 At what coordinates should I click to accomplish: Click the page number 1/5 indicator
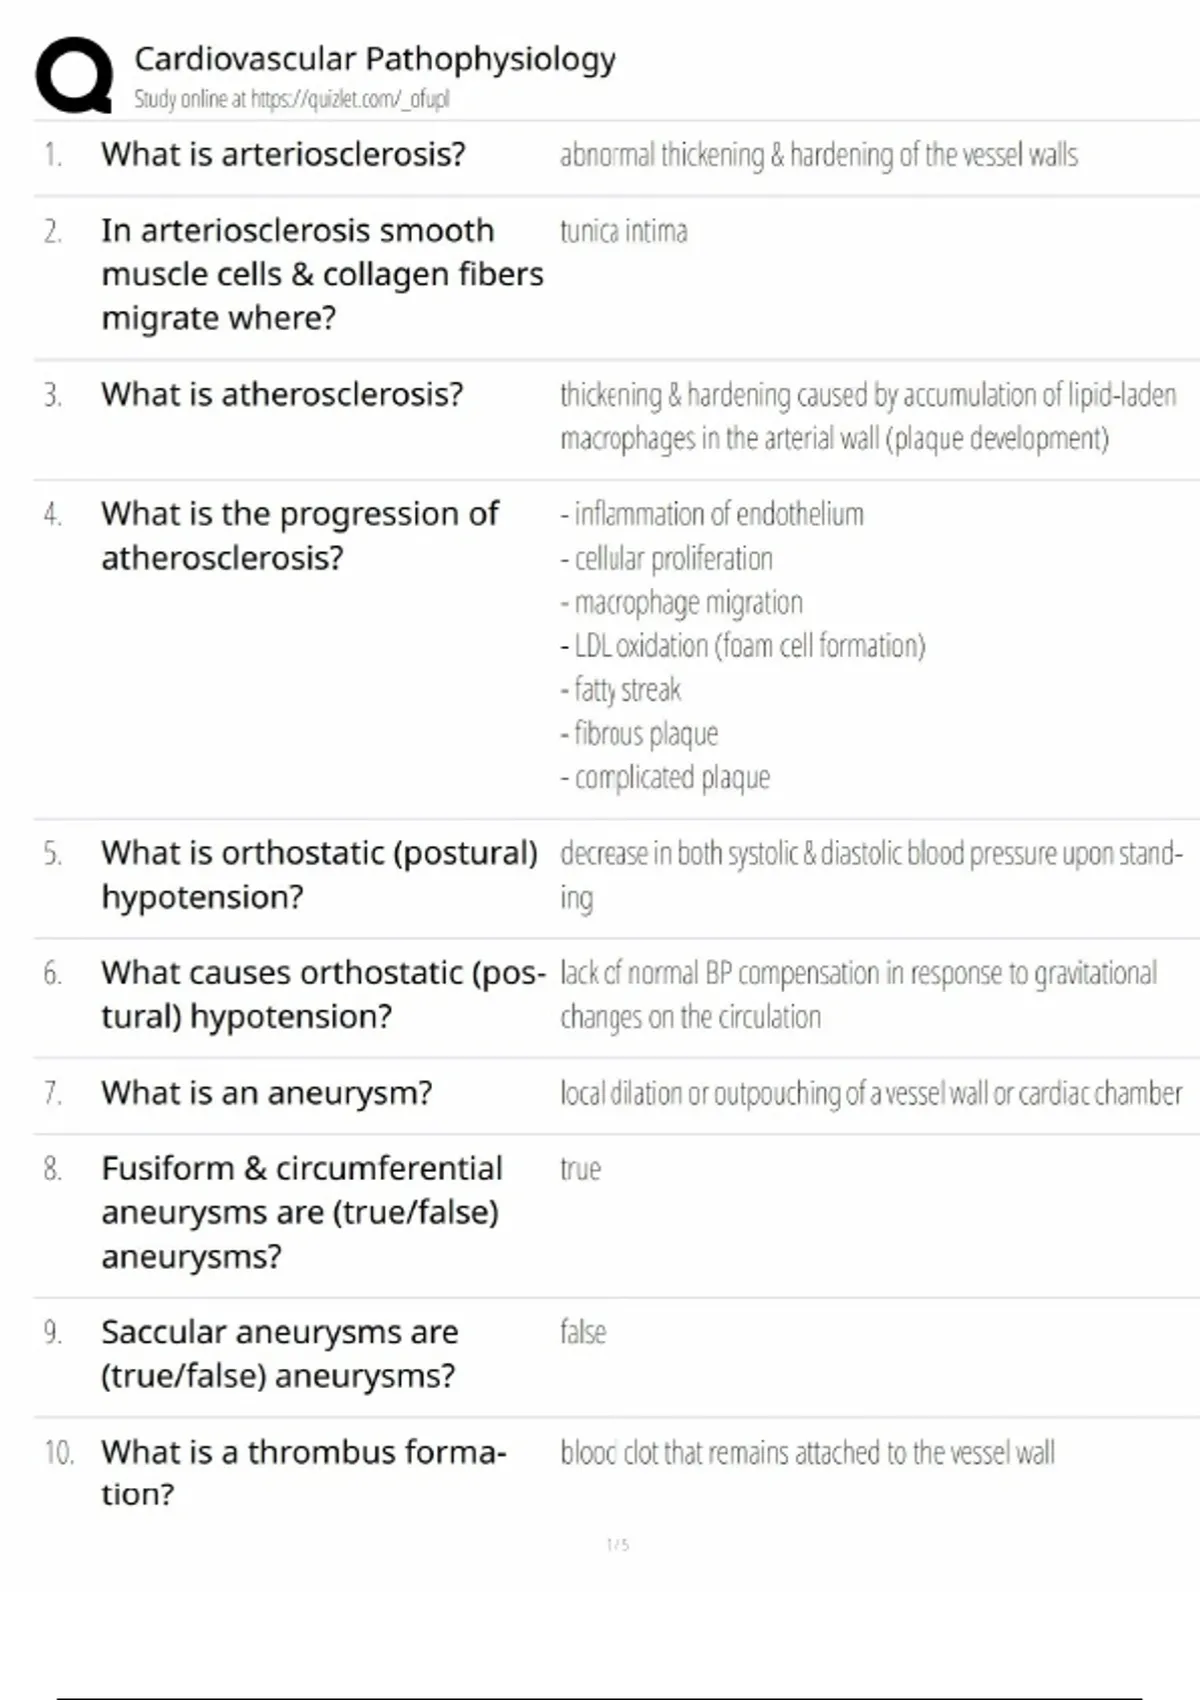click(x=618, y=1545)
